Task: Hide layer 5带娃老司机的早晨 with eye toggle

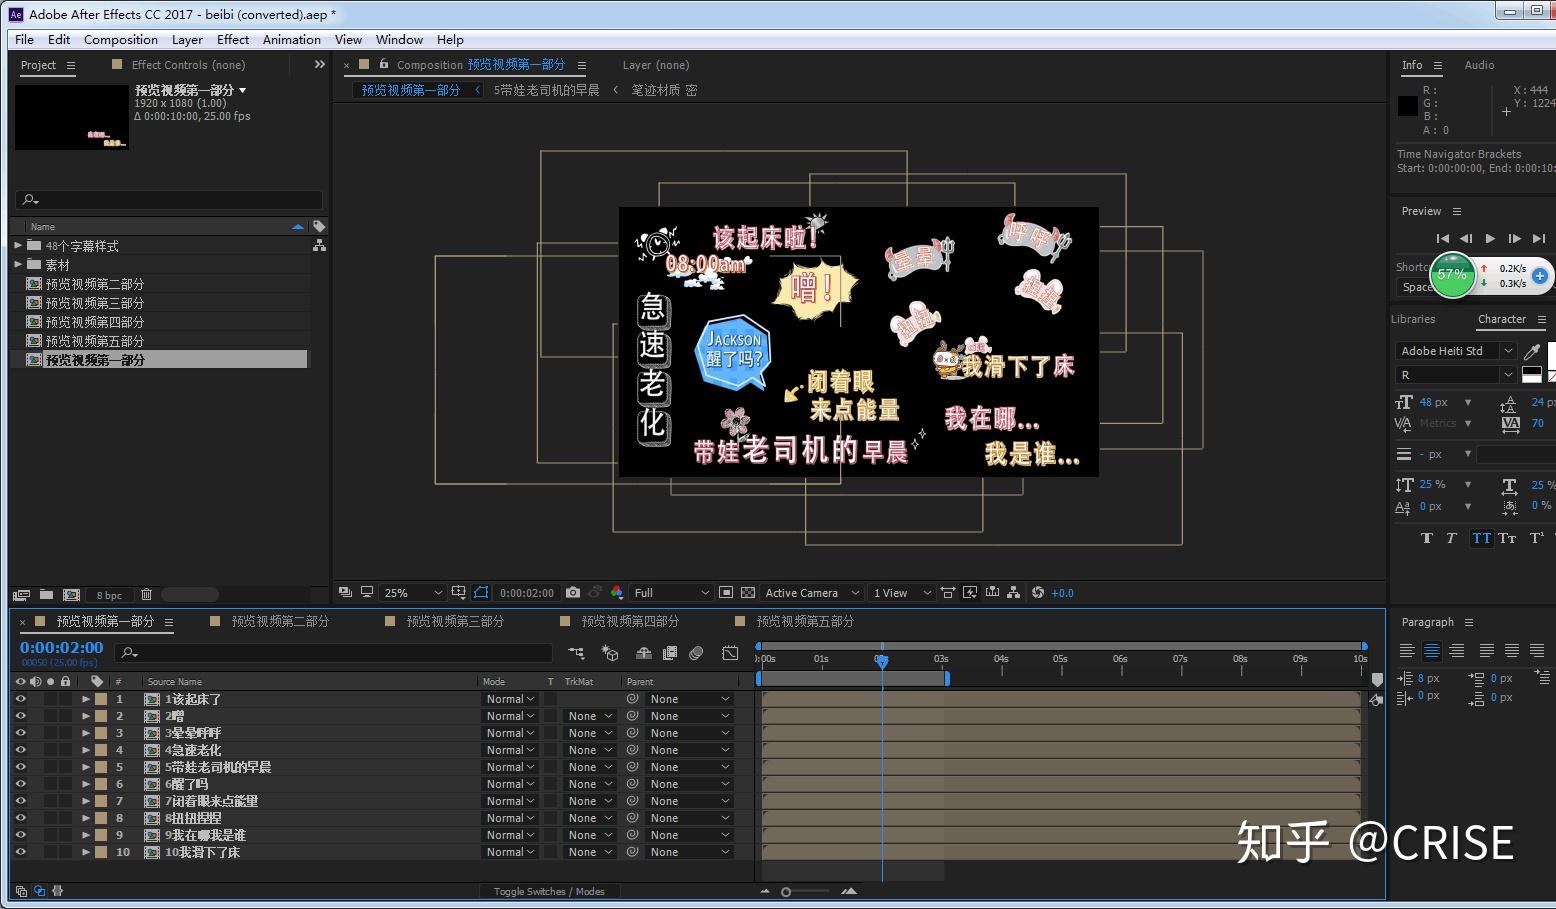Action: (20, 767)
